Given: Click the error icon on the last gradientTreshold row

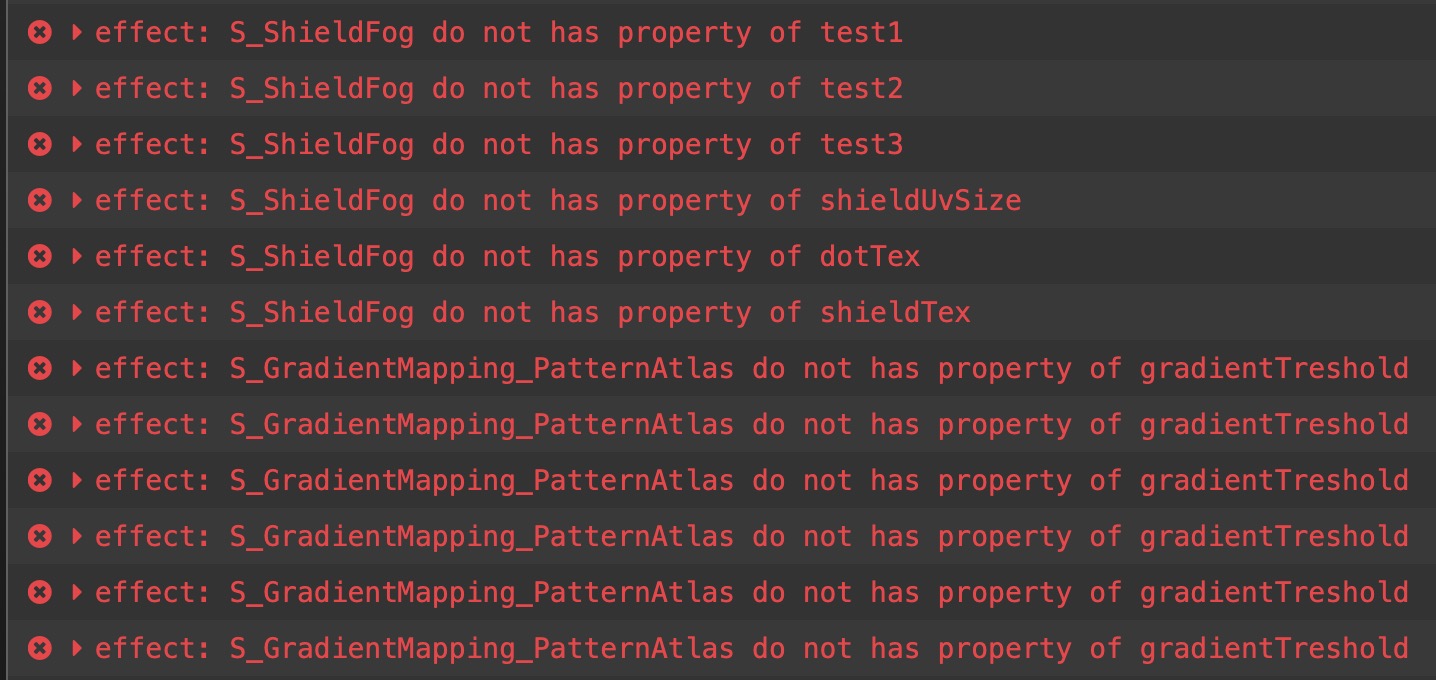Looking at the screenshot, I should (x=39, y=649).
